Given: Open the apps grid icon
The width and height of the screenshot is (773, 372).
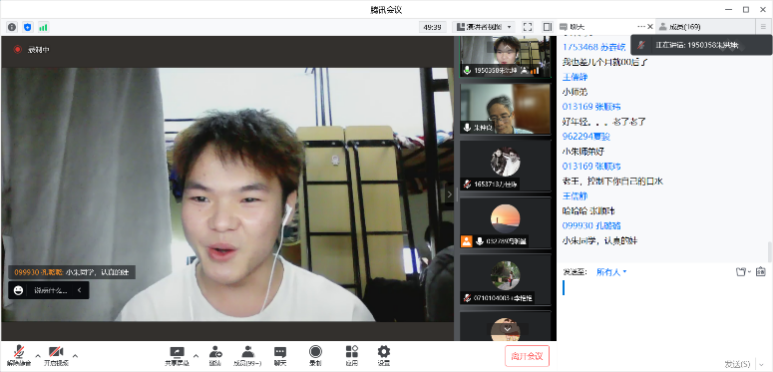Looking at the screenshot, I should (351, 355).
